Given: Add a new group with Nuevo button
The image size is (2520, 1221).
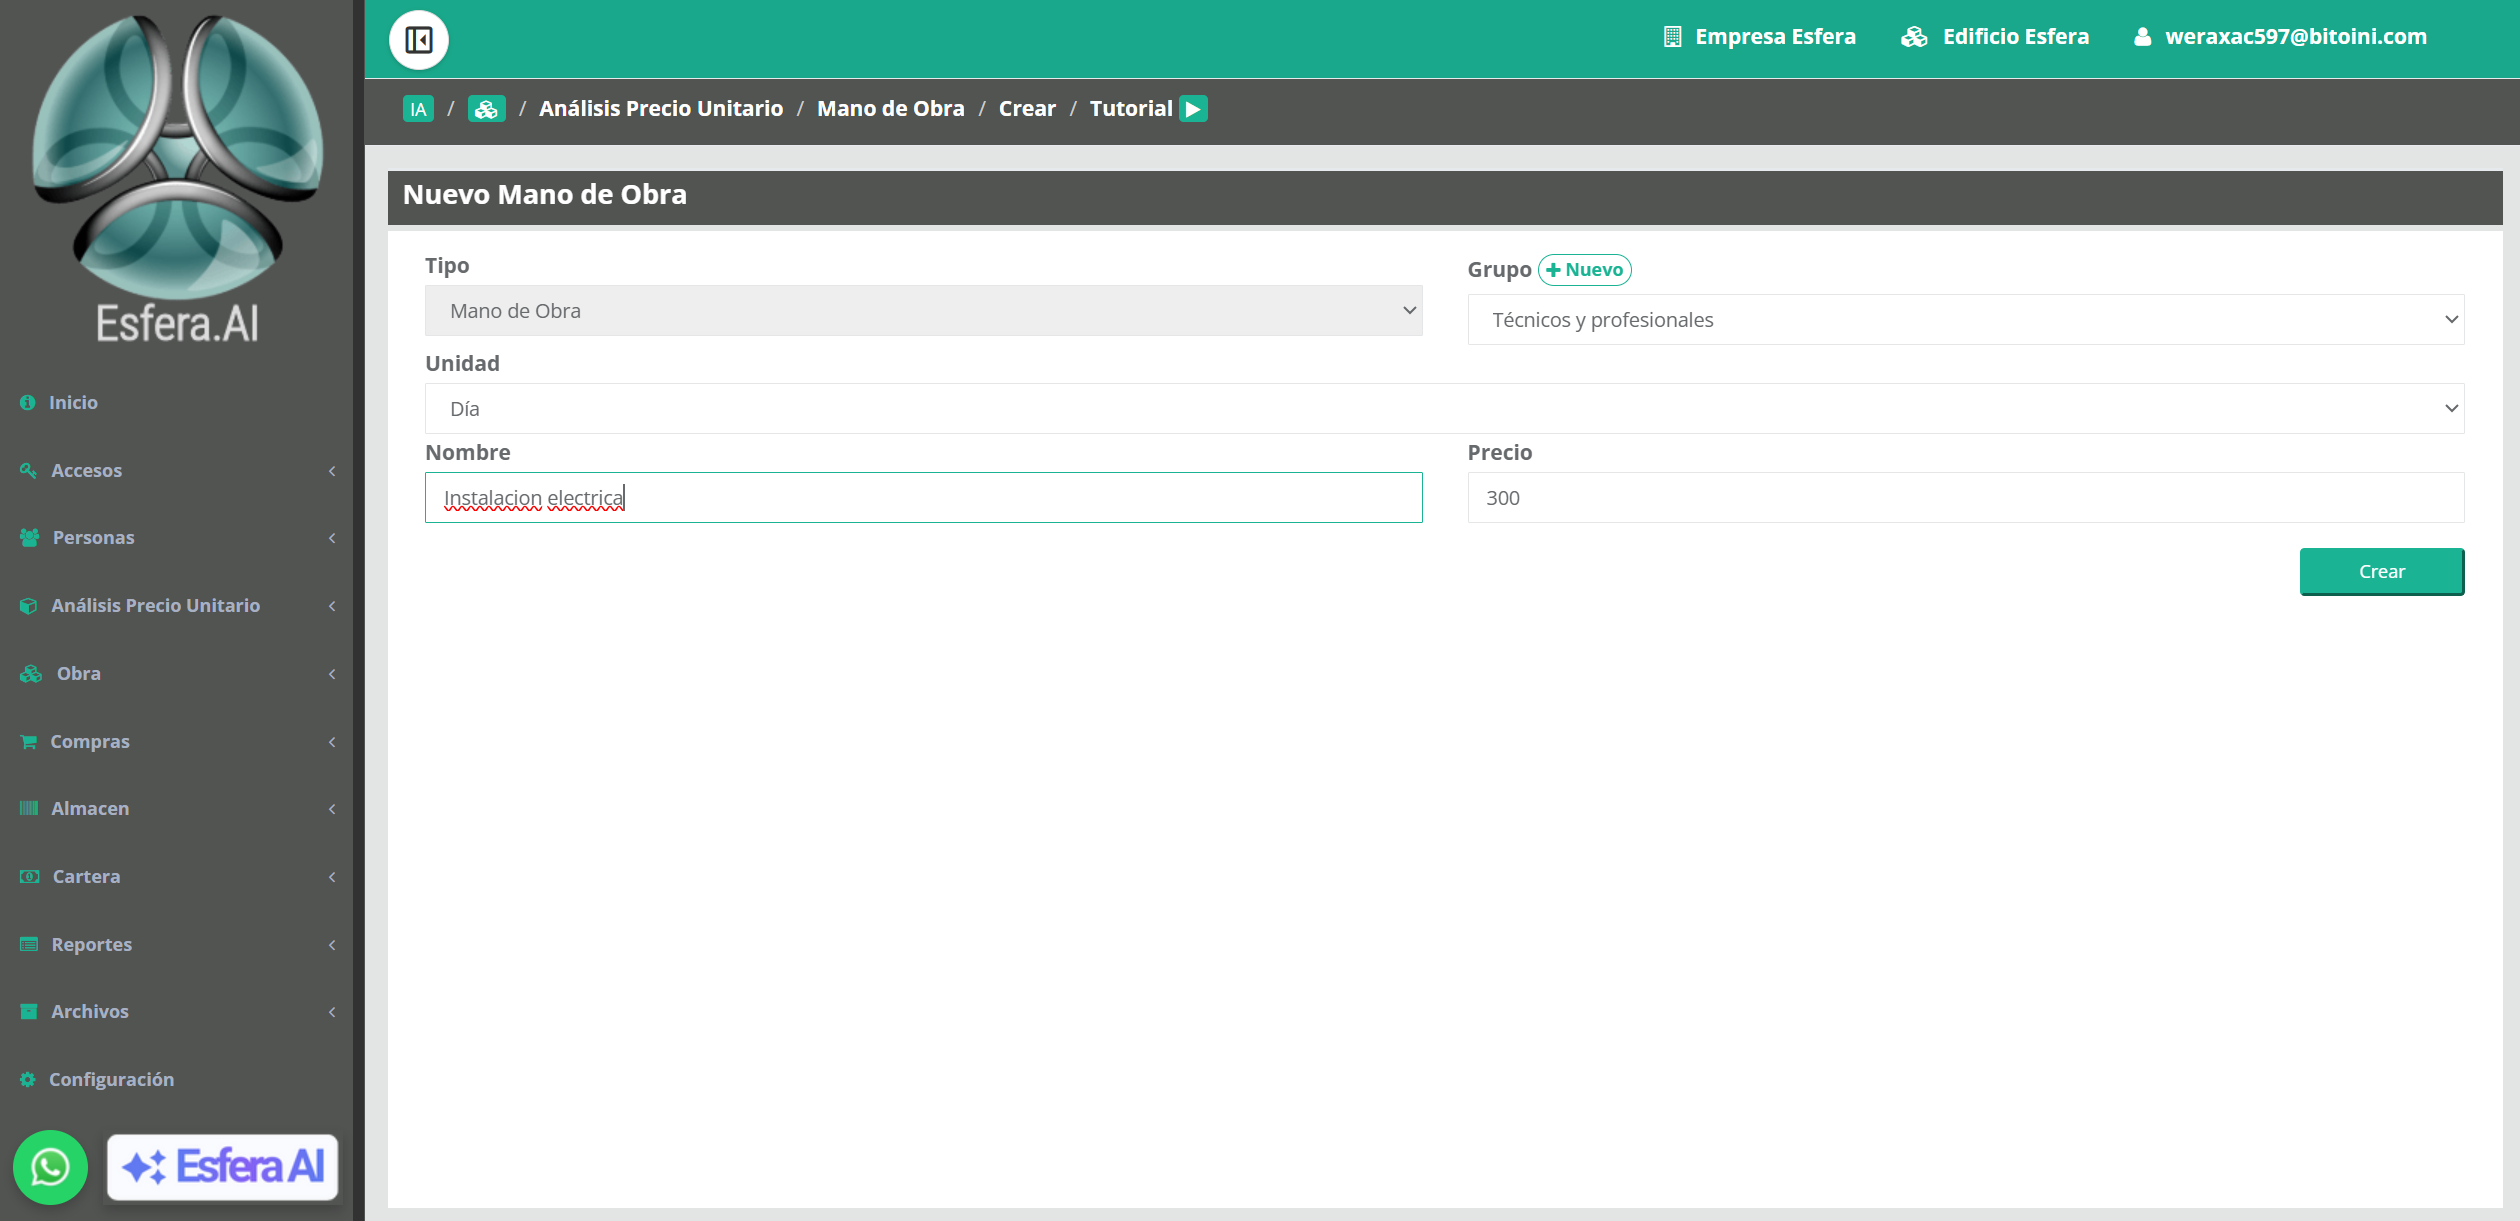Looking at the screenshot, I should pos(1584,270).
